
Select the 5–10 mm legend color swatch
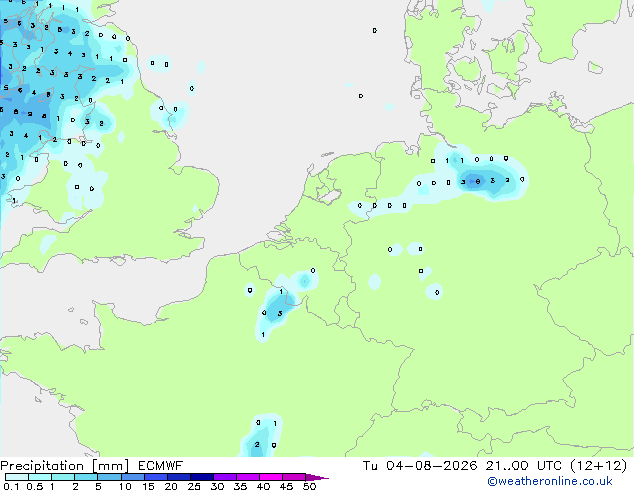tap(110, 477)
